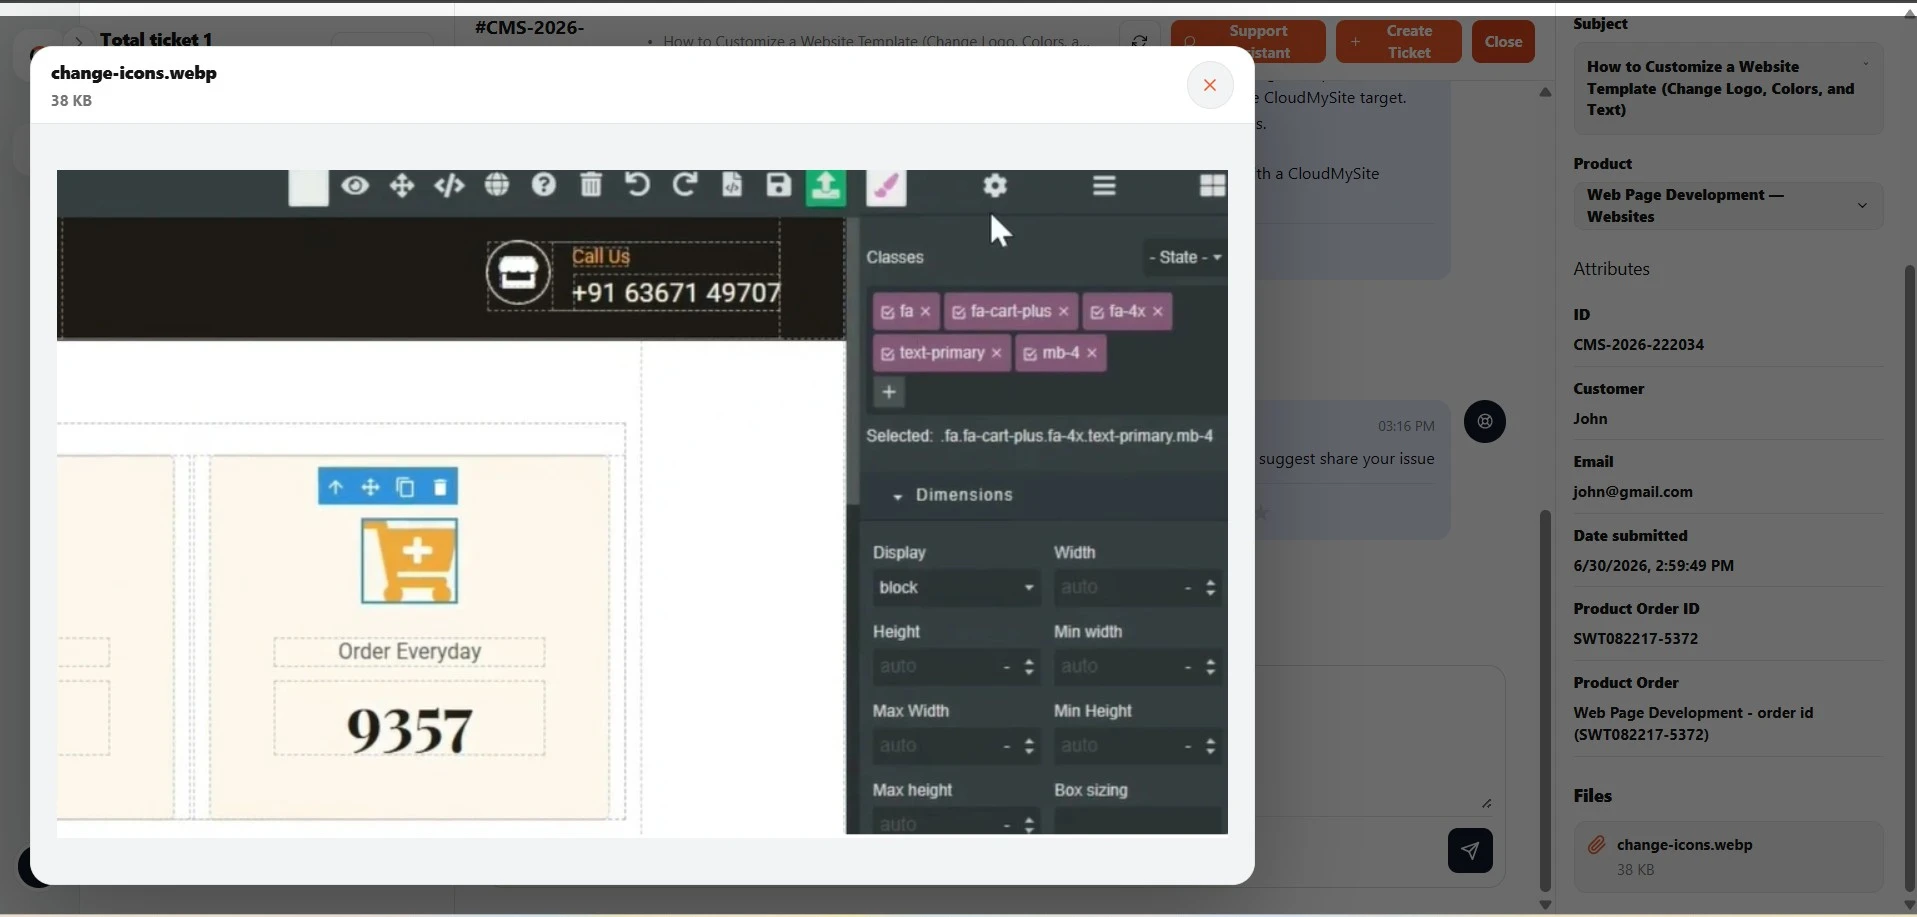The width and height of the screenshot is (1917, 917).
Task: Click the send message paper plane button
Action: (1470, 851)
